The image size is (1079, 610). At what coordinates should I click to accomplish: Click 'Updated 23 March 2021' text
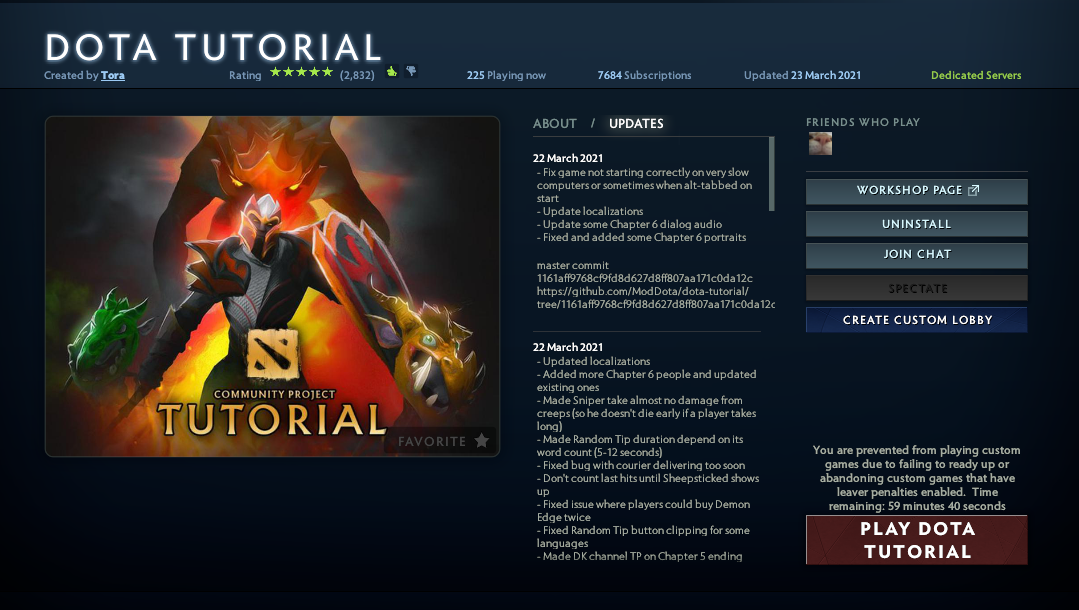tap(802, 75)
